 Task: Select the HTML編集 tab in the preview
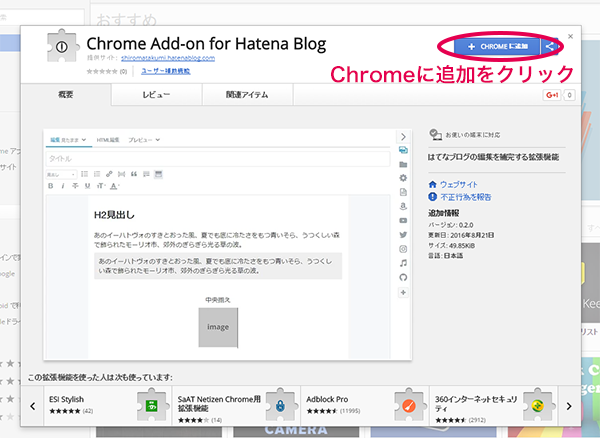coord(108,140)
